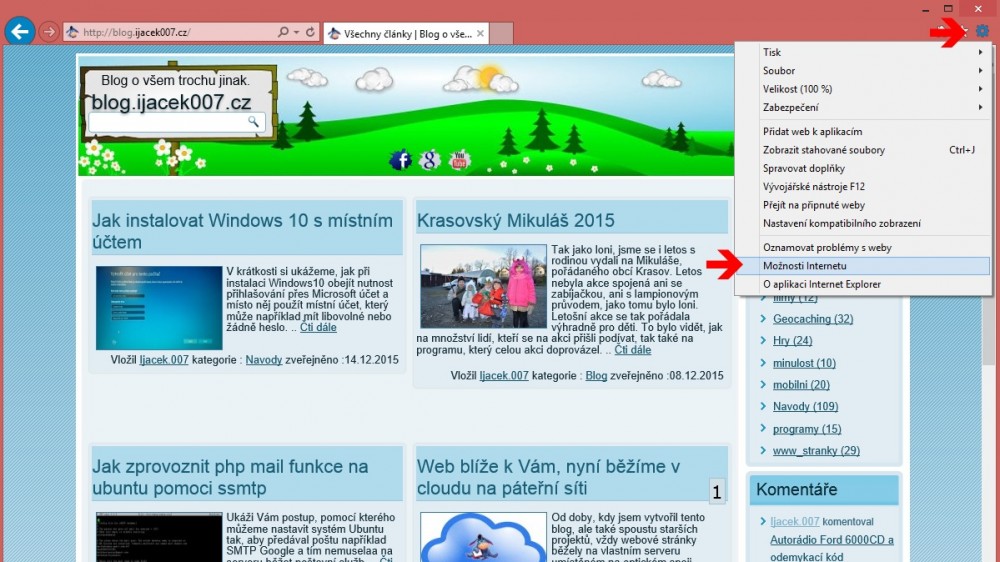The height and width of the screenshot is (562, 1000).
Task: Expand the Tisk submenu
Action: (860, 52)
